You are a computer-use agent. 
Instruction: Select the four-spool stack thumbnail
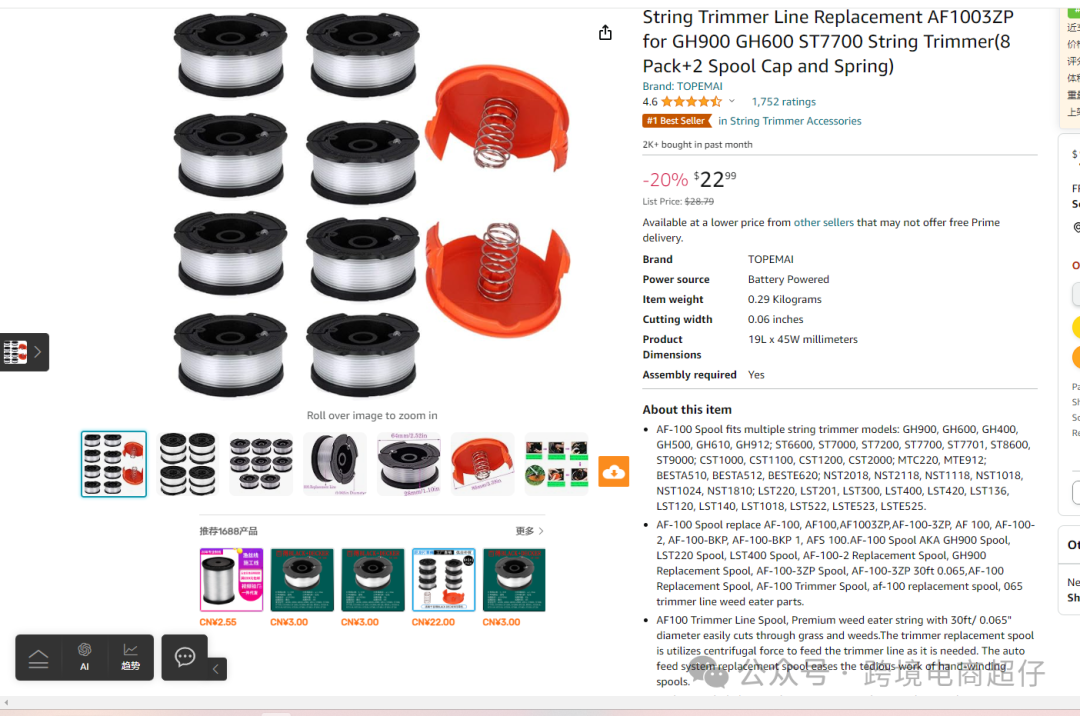tap(187, 463)
